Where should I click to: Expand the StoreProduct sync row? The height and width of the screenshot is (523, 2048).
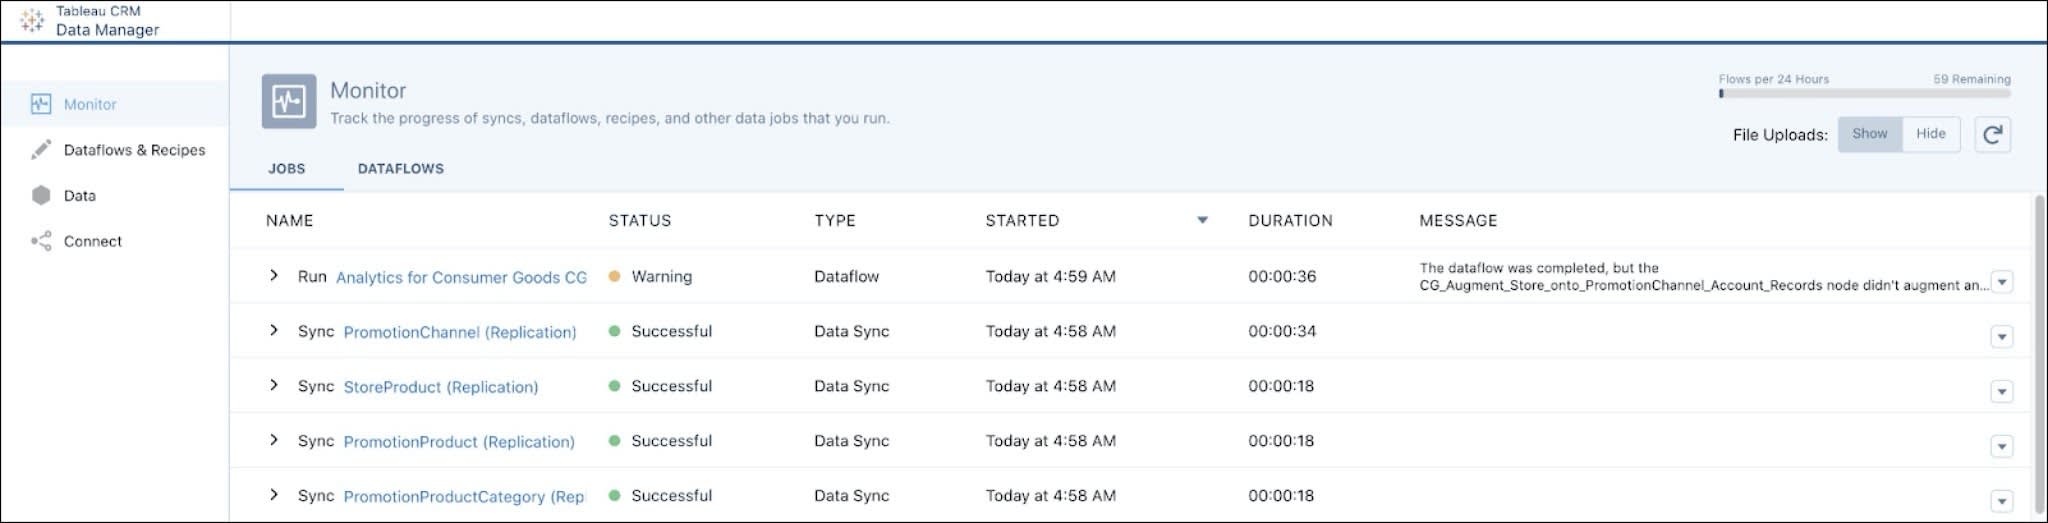pyautogui.click(x=273, y=385)
